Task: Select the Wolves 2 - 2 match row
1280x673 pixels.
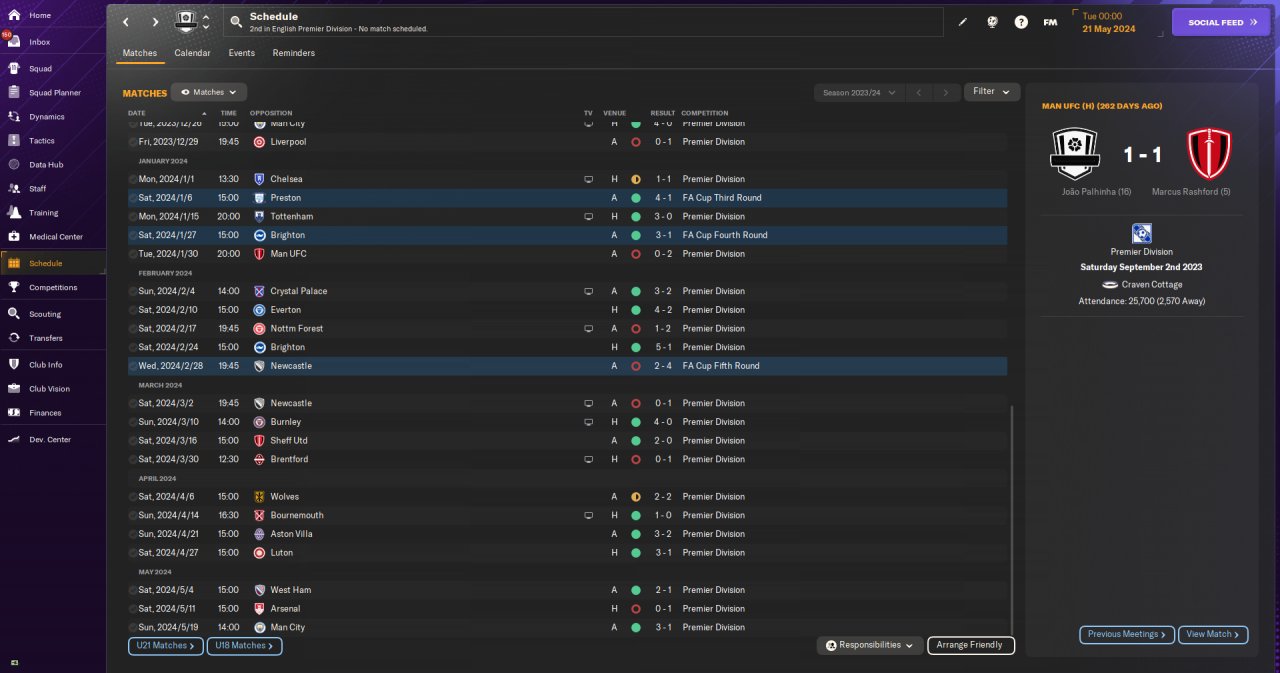Action: (567, 496)
